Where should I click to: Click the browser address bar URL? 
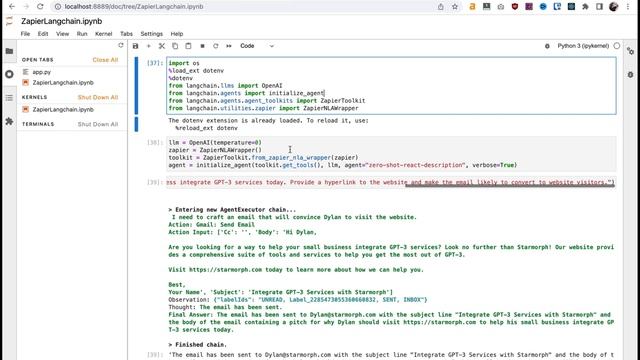point(134,7)
